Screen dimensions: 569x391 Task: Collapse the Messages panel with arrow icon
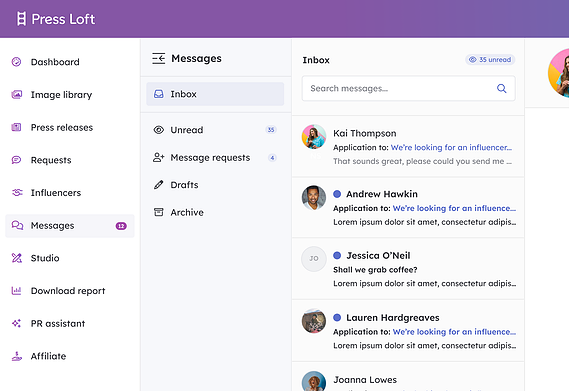click(x=159, y=58)
